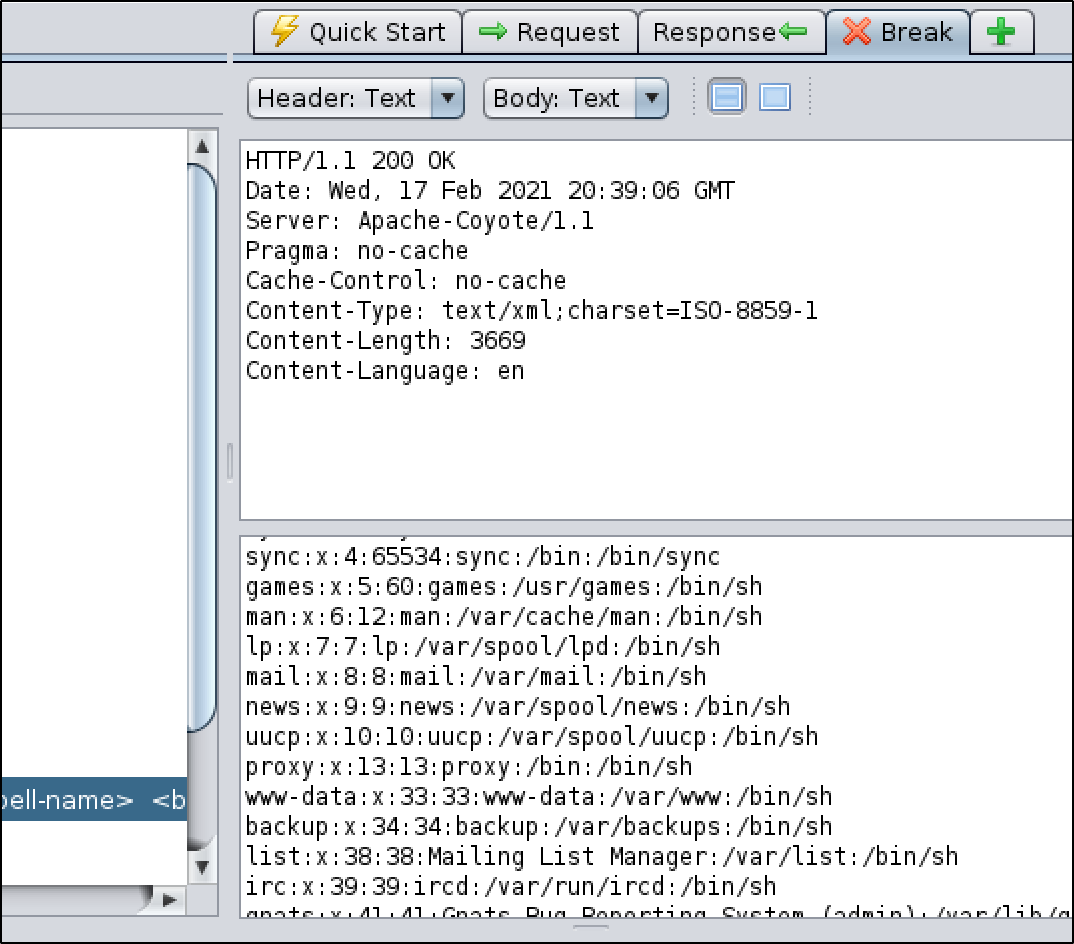Screen dimensions: 1074x944
Task: Switch to the Response tab
Action: coord(731,32)
